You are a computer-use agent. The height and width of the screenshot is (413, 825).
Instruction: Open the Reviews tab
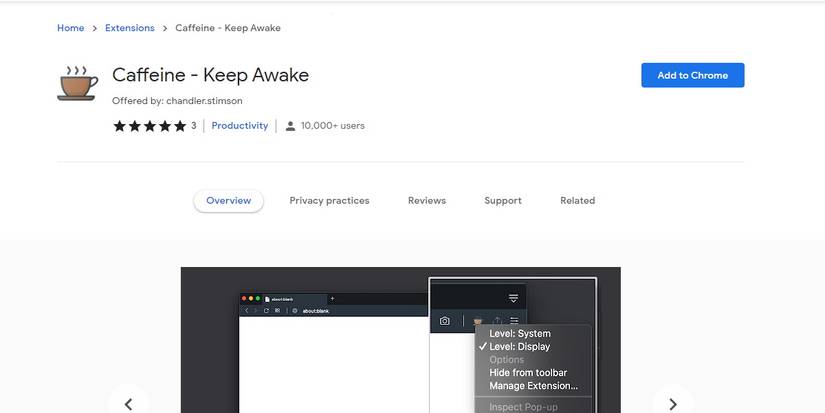click(x=427, y=201)
